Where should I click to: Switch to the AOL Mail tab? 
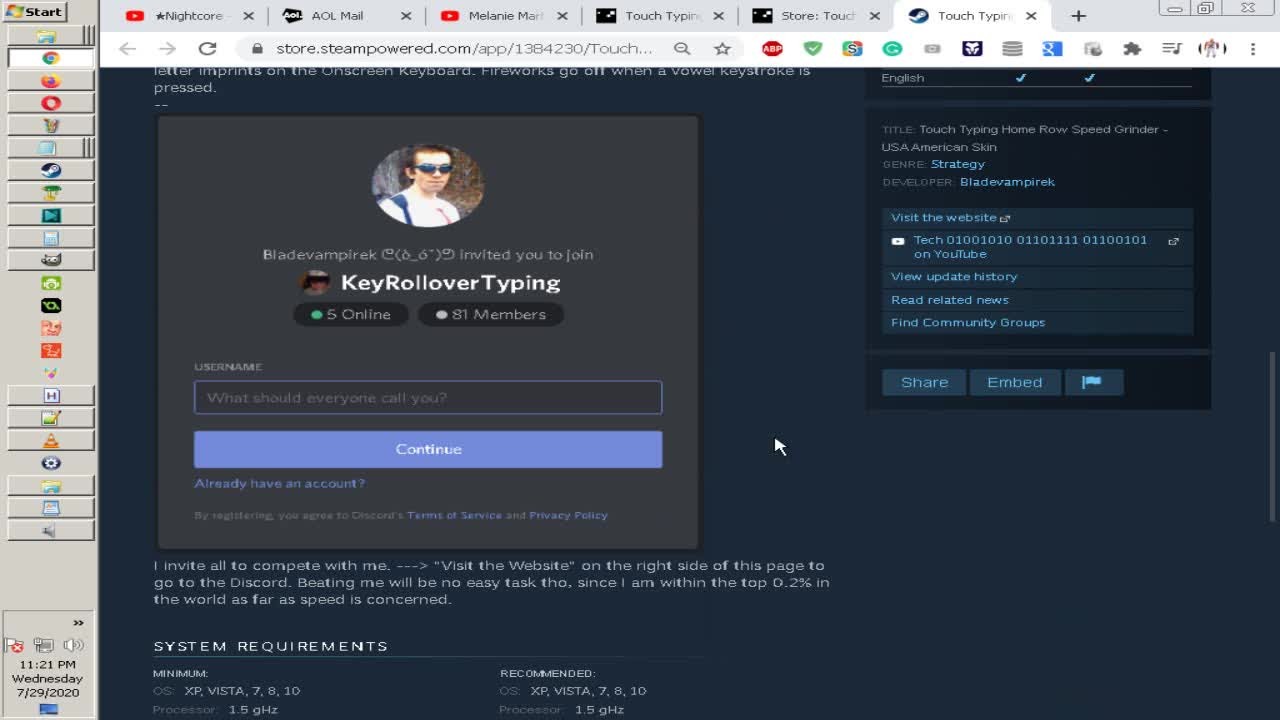(x=337, y=16)
